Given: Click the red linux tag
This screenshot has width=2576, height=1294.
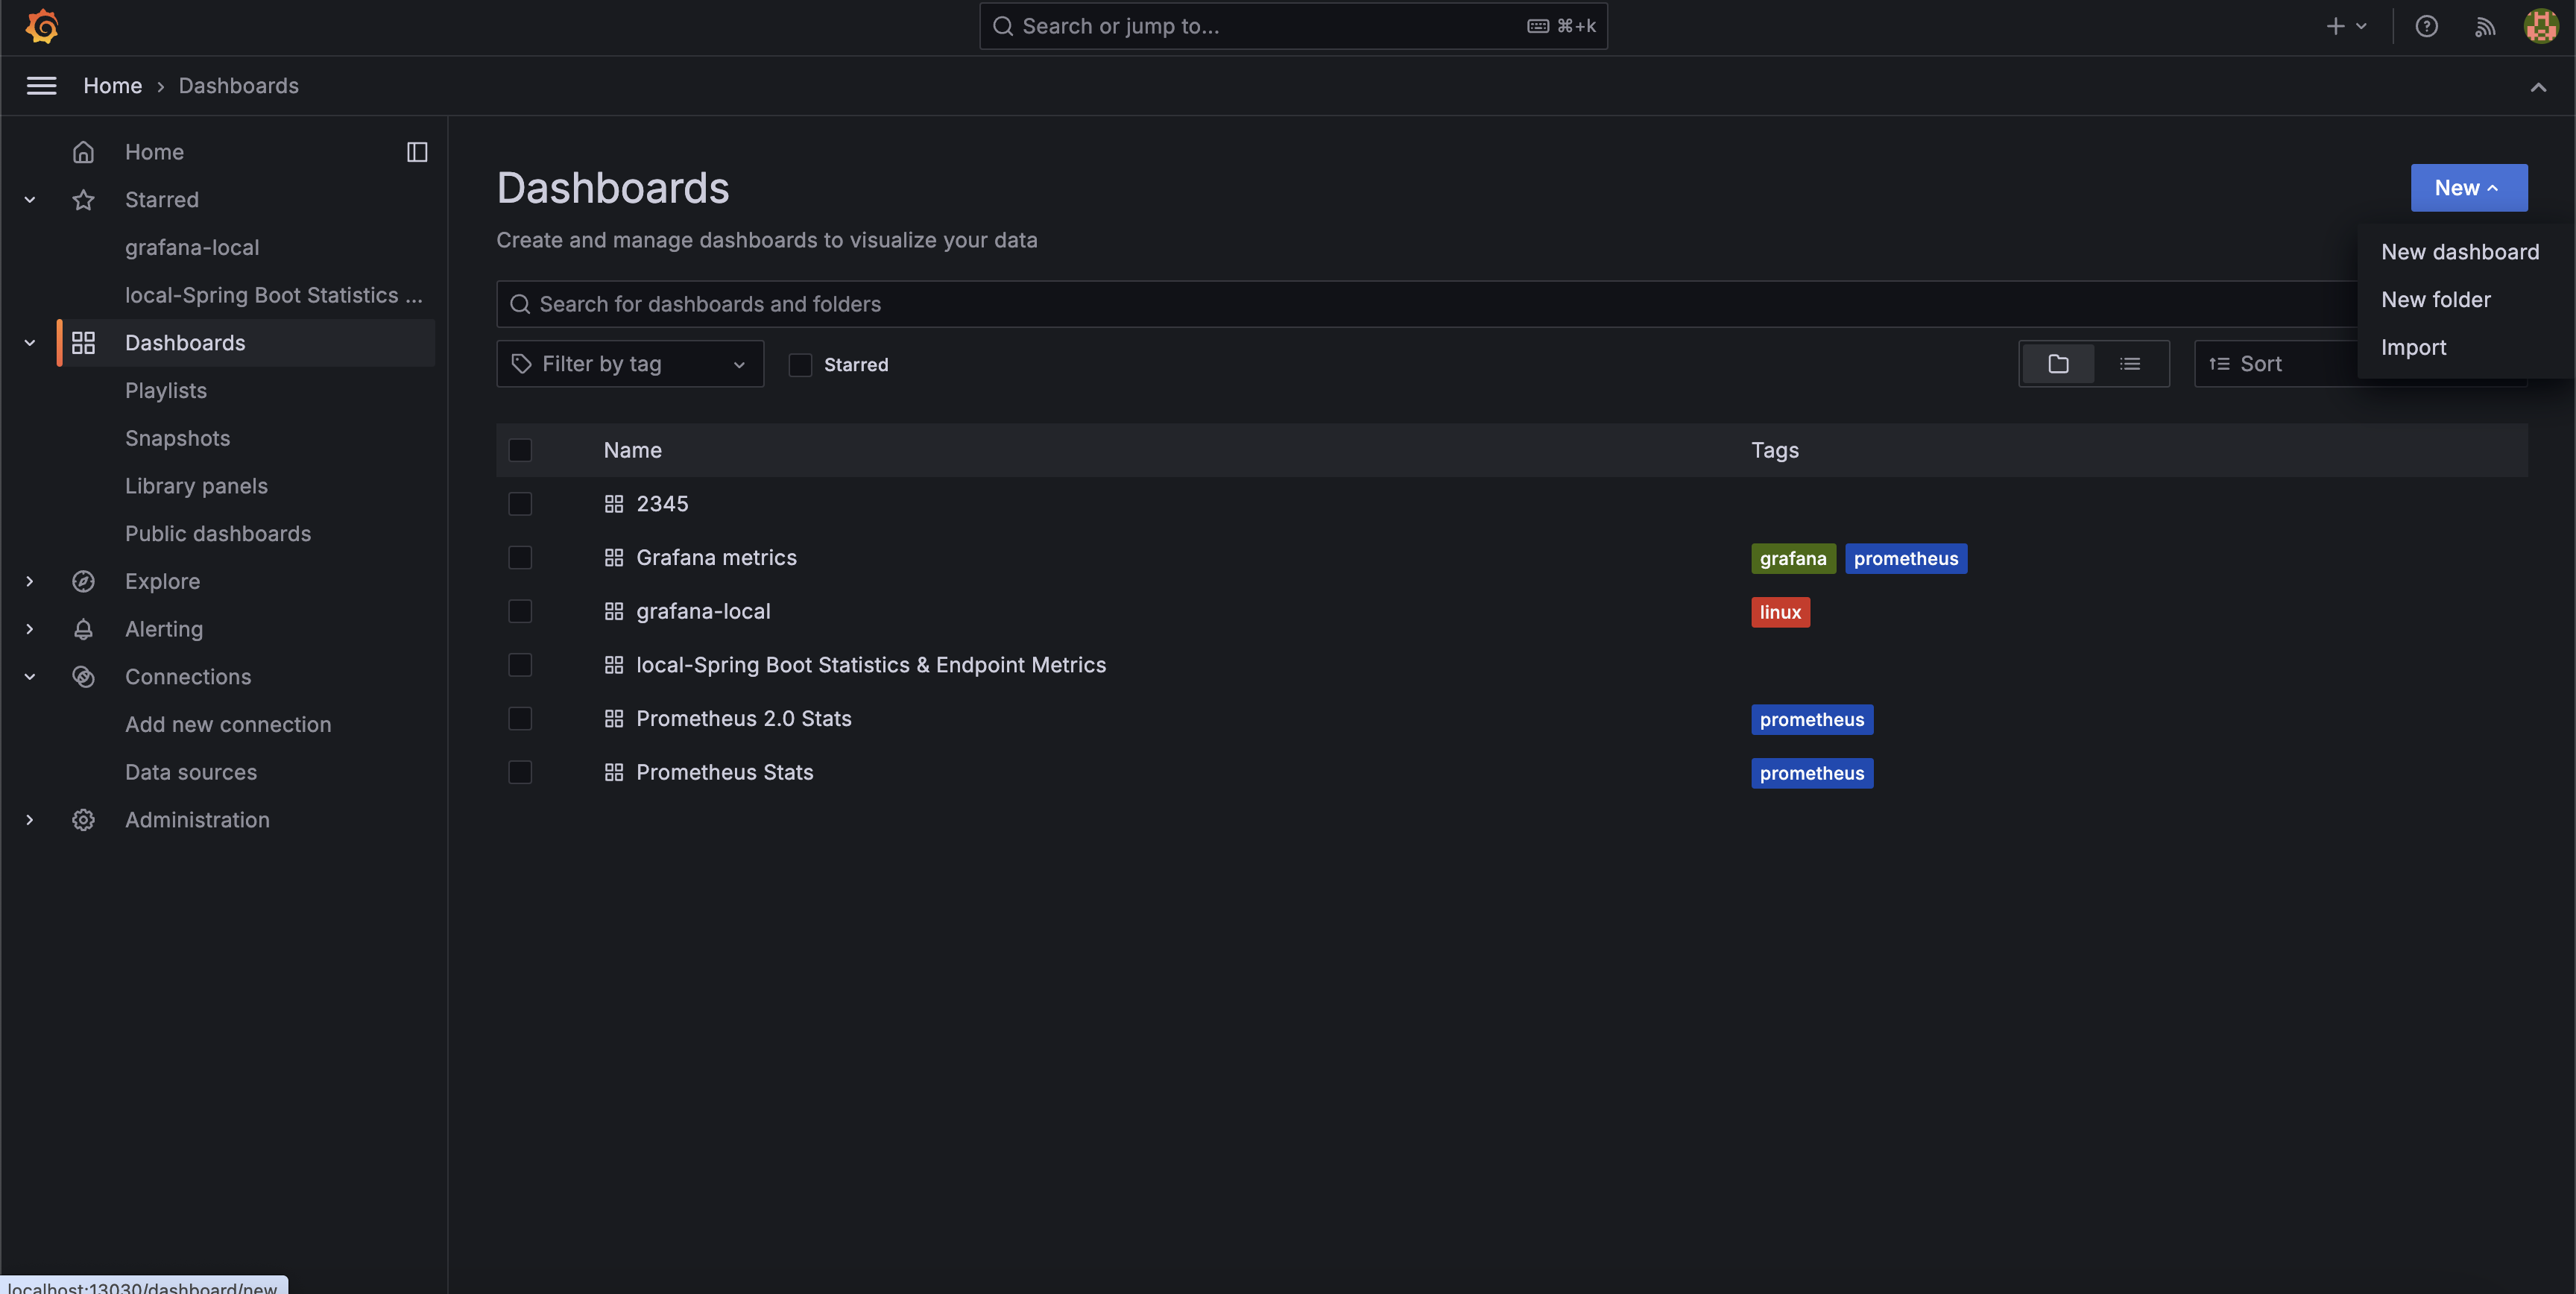Looking at the screenshot, I should [x=1780, y=612].
